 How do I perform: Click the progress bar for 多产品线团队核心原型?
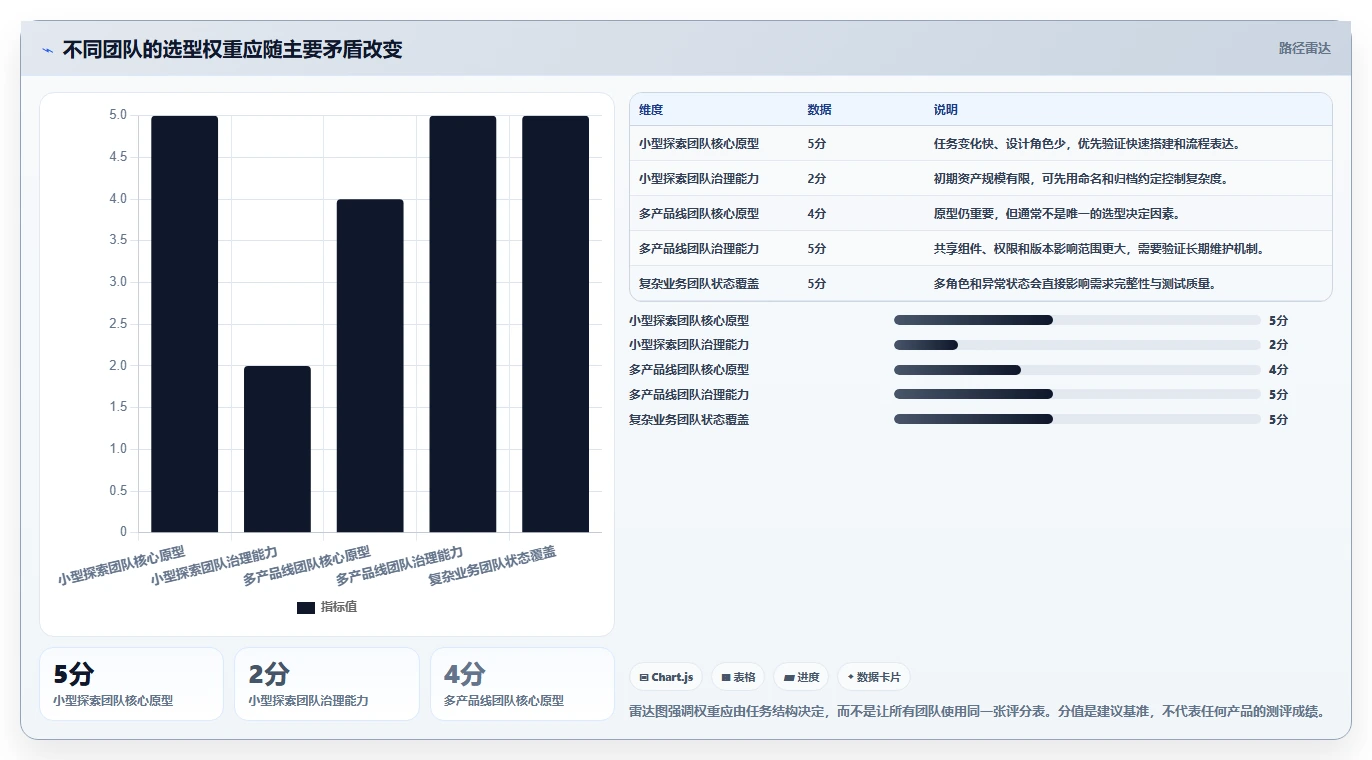1077,370
